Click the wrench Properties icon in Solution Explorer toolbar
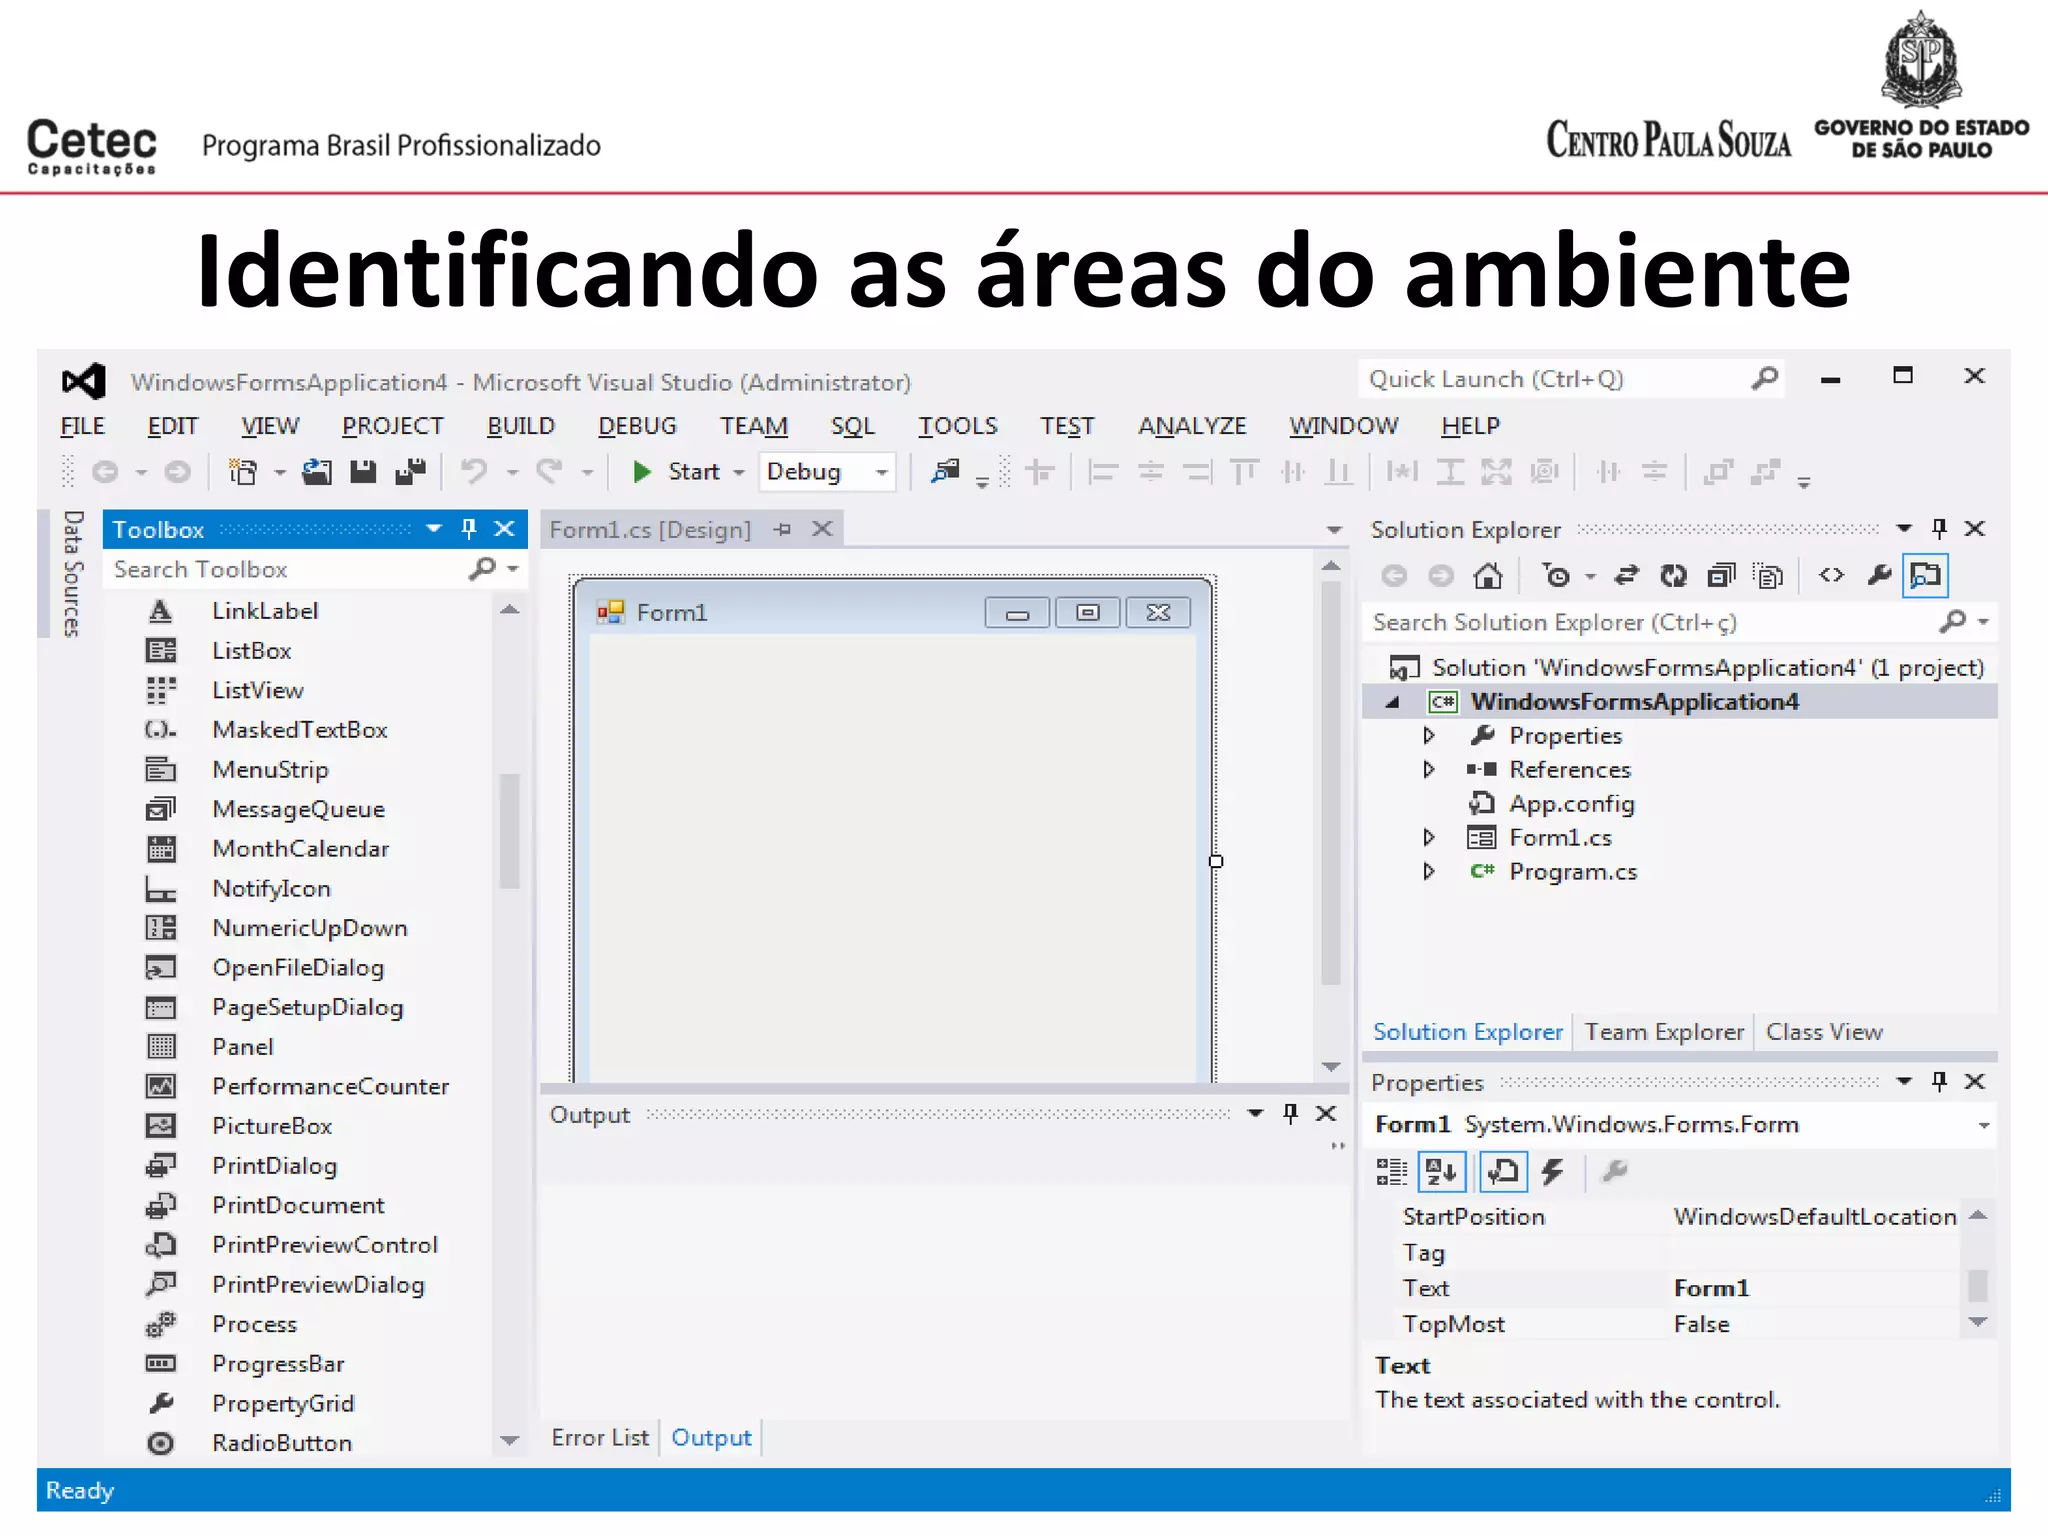The image size is (2048, 1536). [x=1880, y=575]
